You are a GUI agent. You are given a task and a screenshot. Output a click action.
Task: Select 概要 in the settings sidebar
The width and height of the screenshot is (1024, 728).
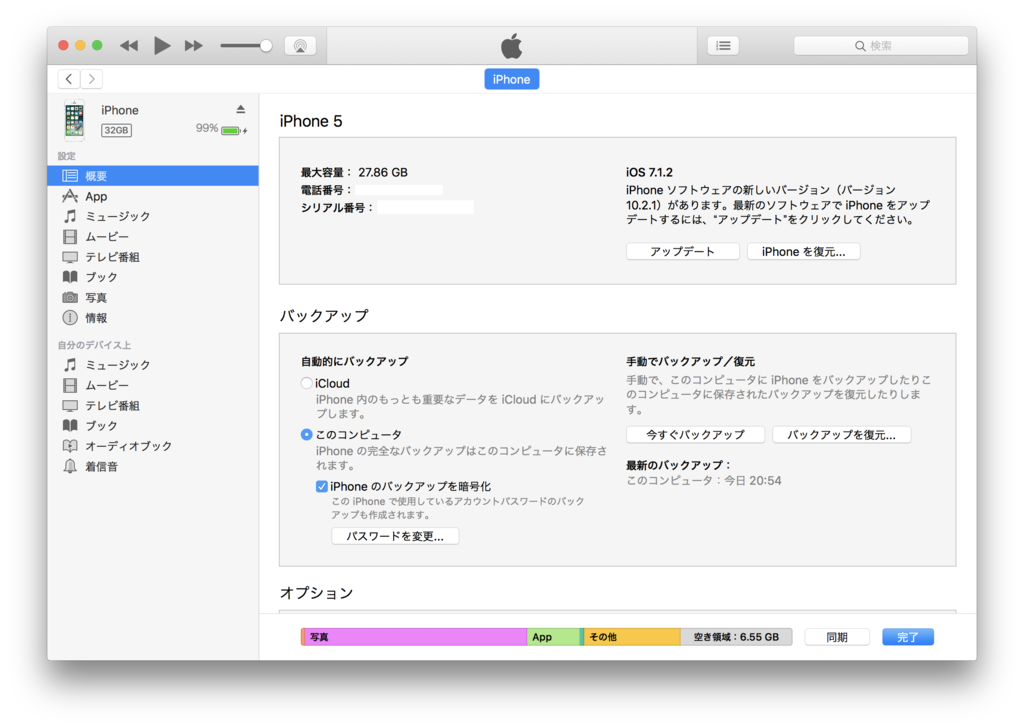(153, 176)
